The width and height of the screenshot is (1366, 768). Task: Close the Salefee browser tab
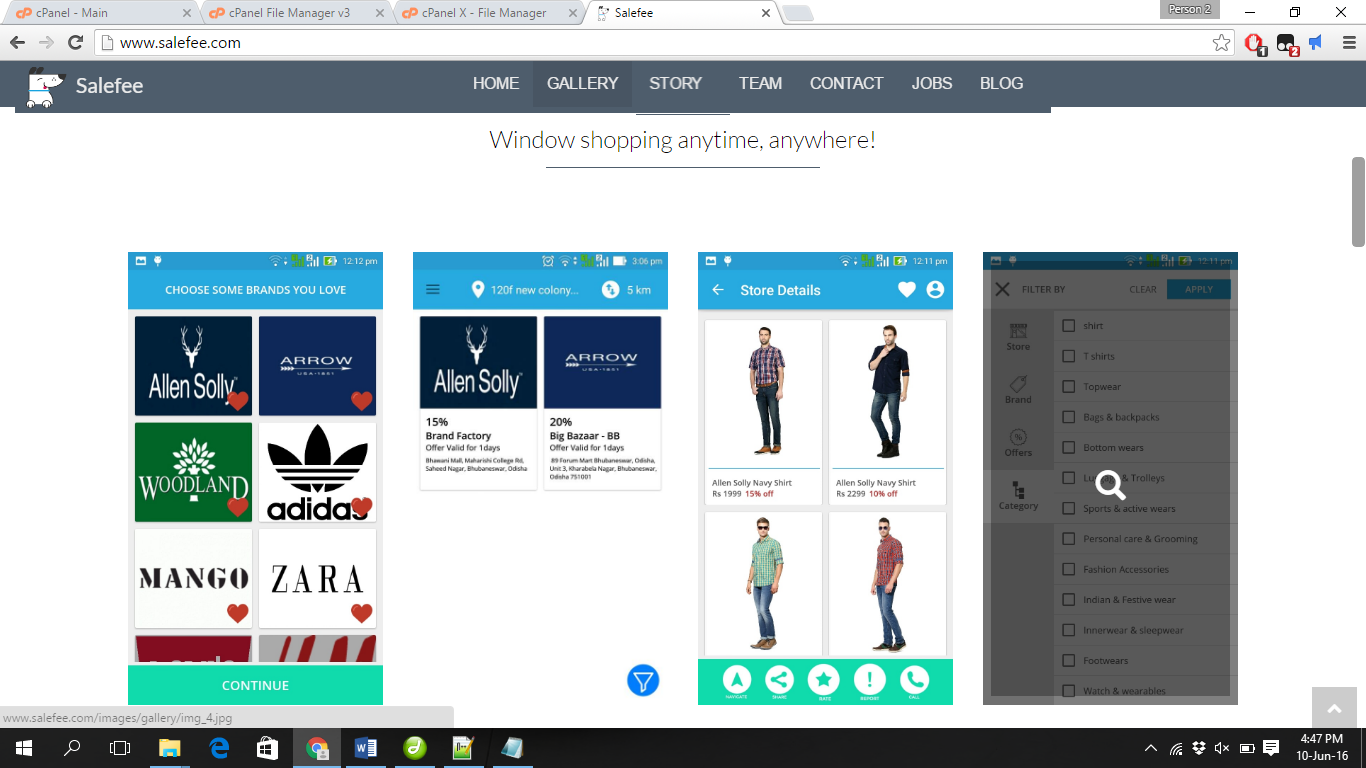tap(766, 13)
